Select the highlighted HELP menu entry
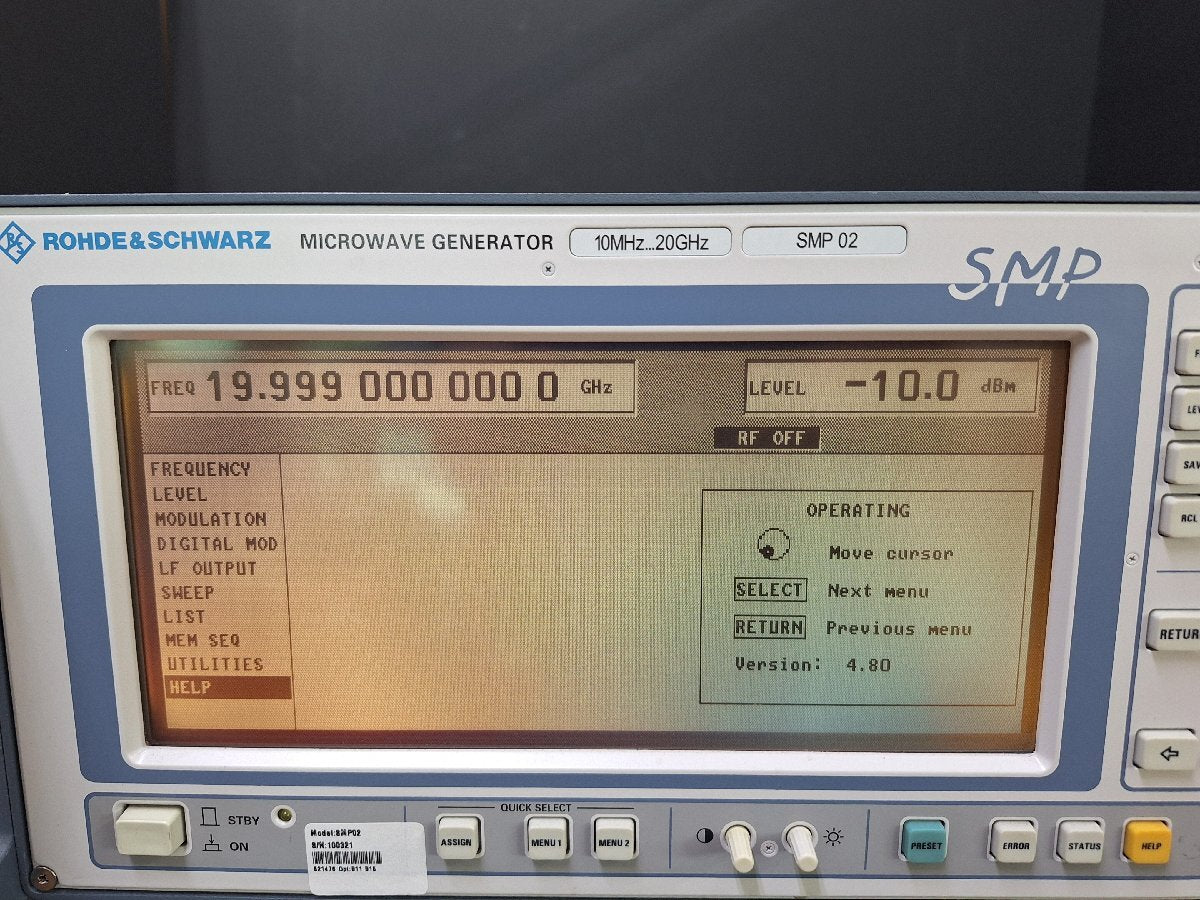The image size is (1200, 900). point(229,688)
